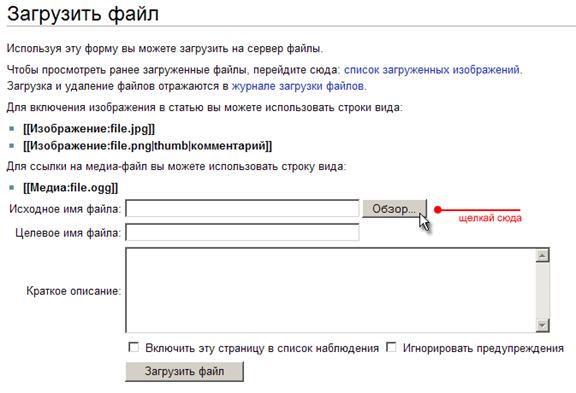576x393 pixels.
Task: Tick the Игнорировать предупреждения checkbox
Action: [x=391, y=347]
